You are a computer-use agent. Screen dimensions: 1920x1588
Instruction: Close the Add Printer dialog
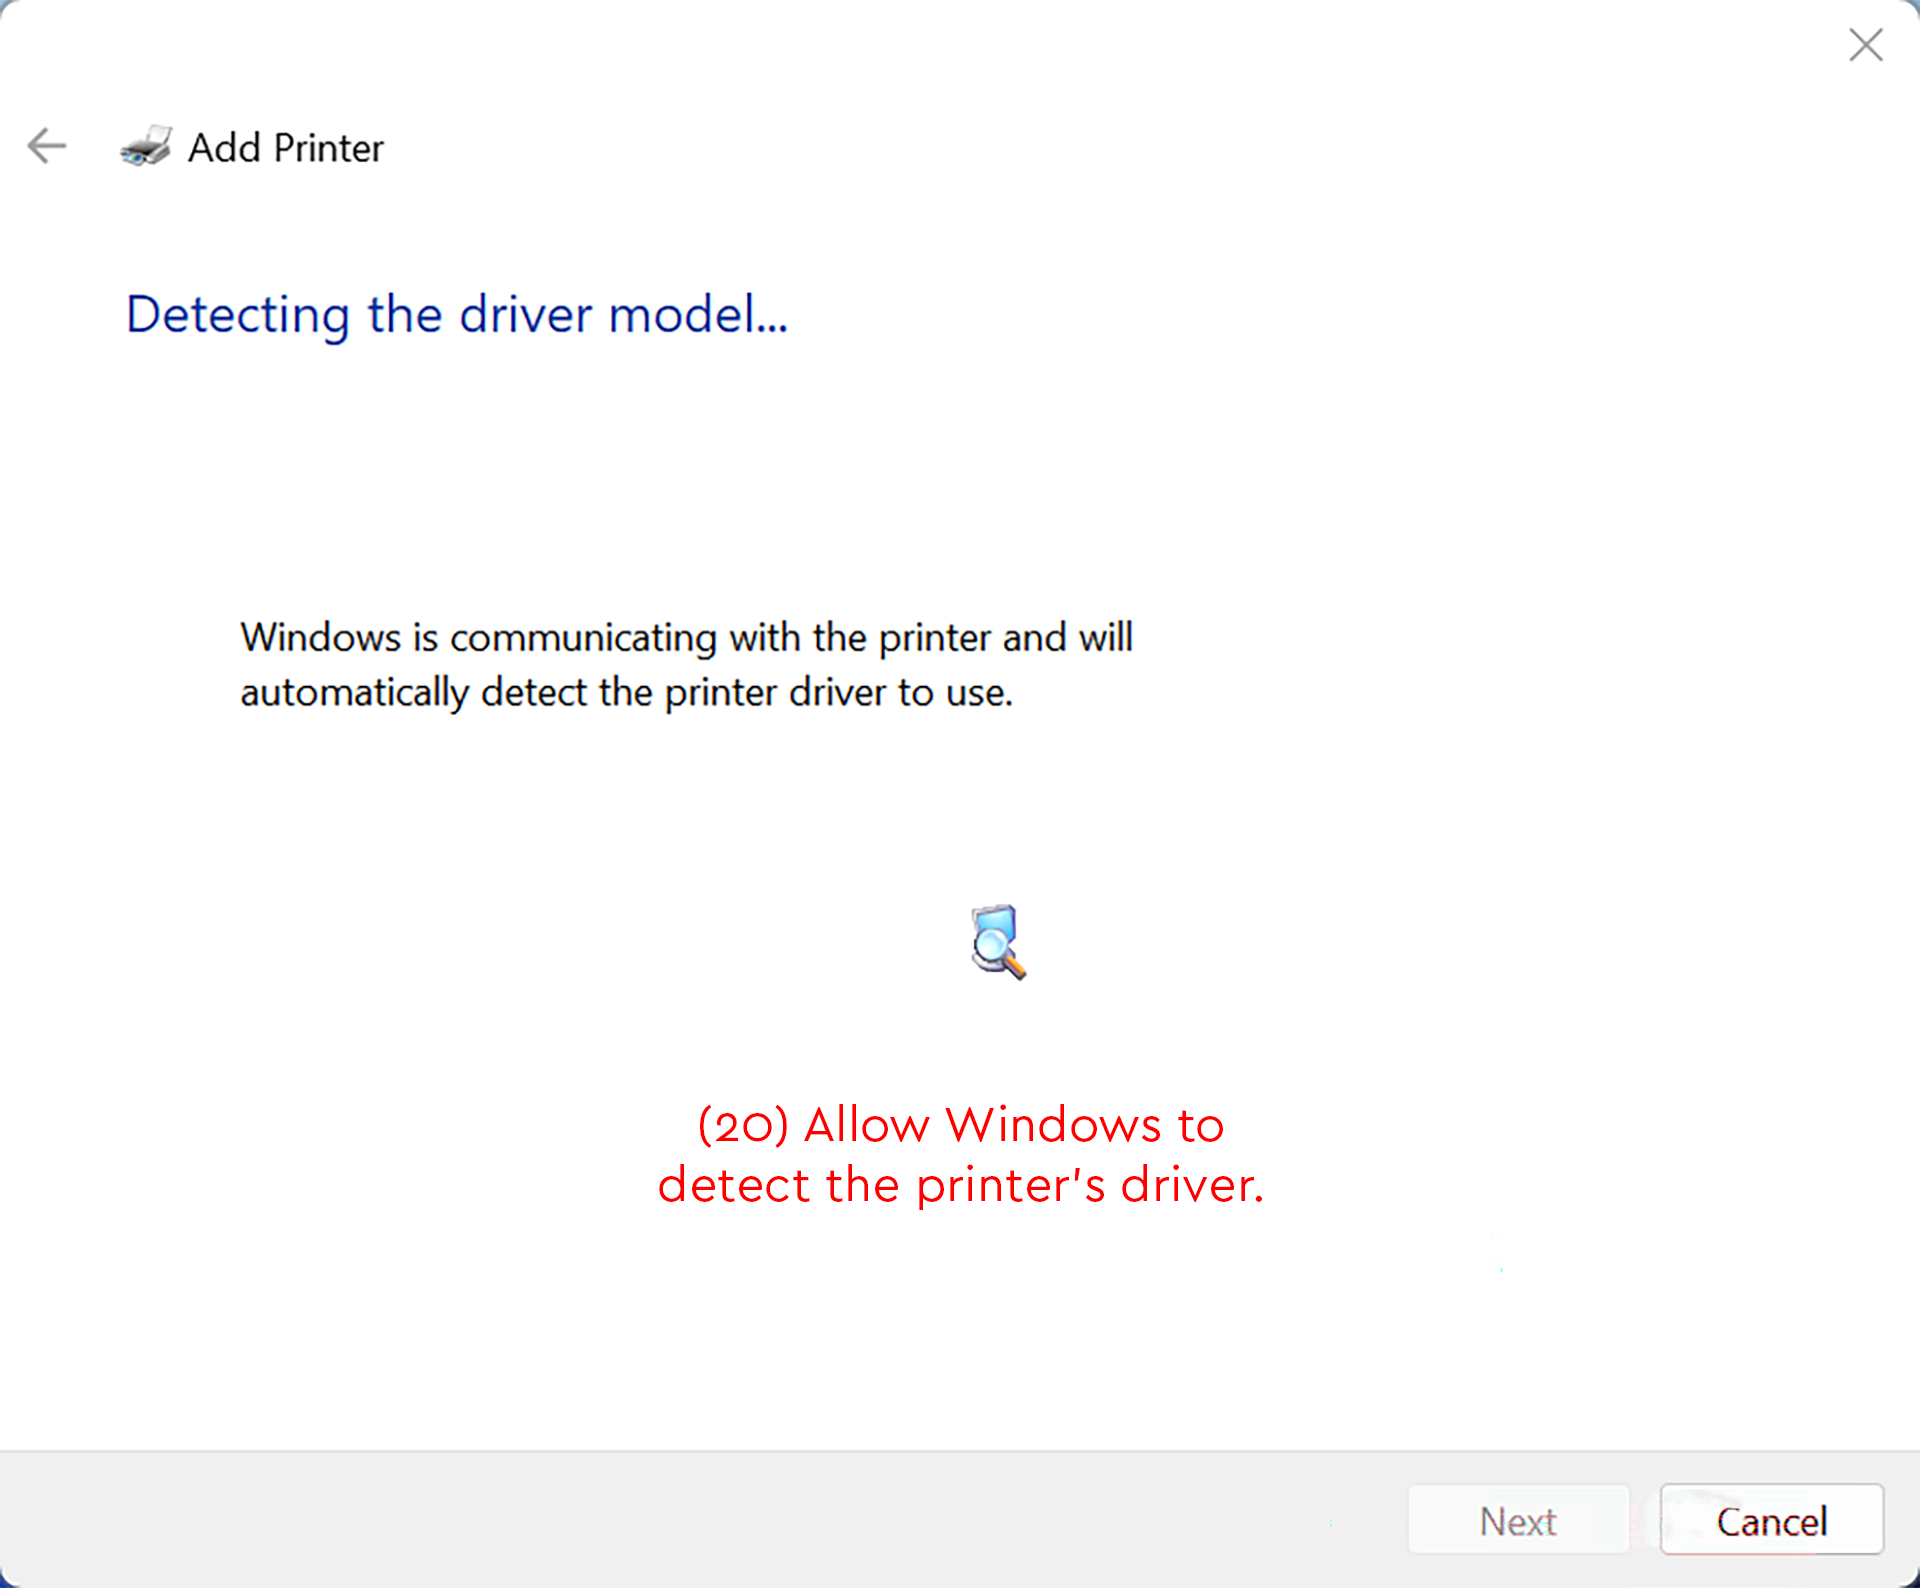coord(1865,45)
